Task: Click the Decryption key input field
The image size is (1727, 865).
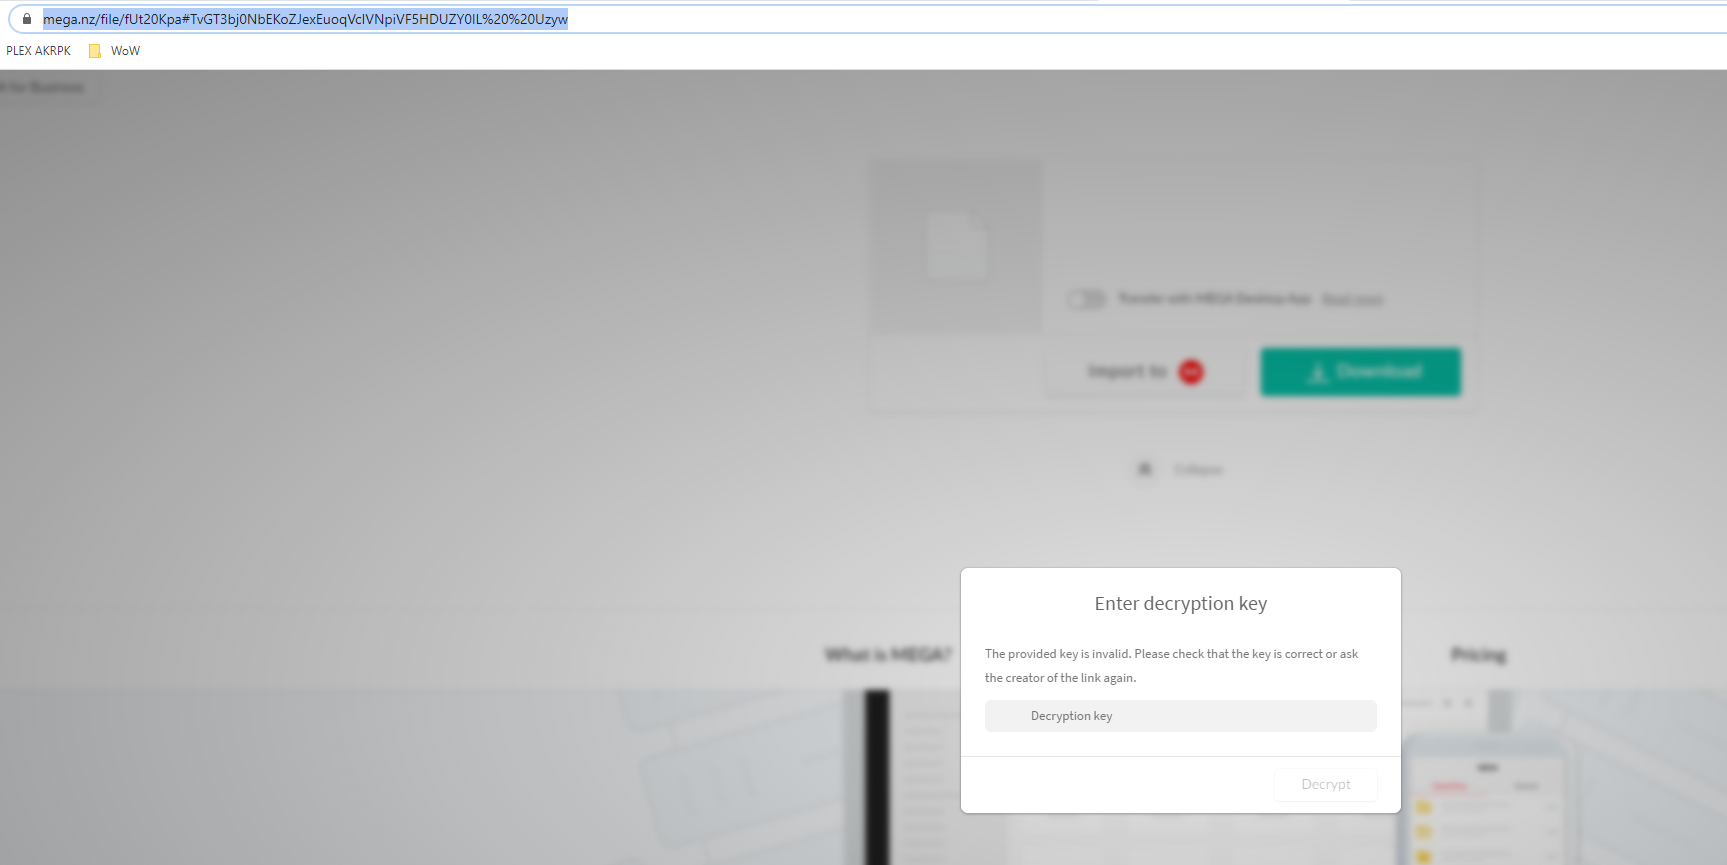Action: 1180,716
